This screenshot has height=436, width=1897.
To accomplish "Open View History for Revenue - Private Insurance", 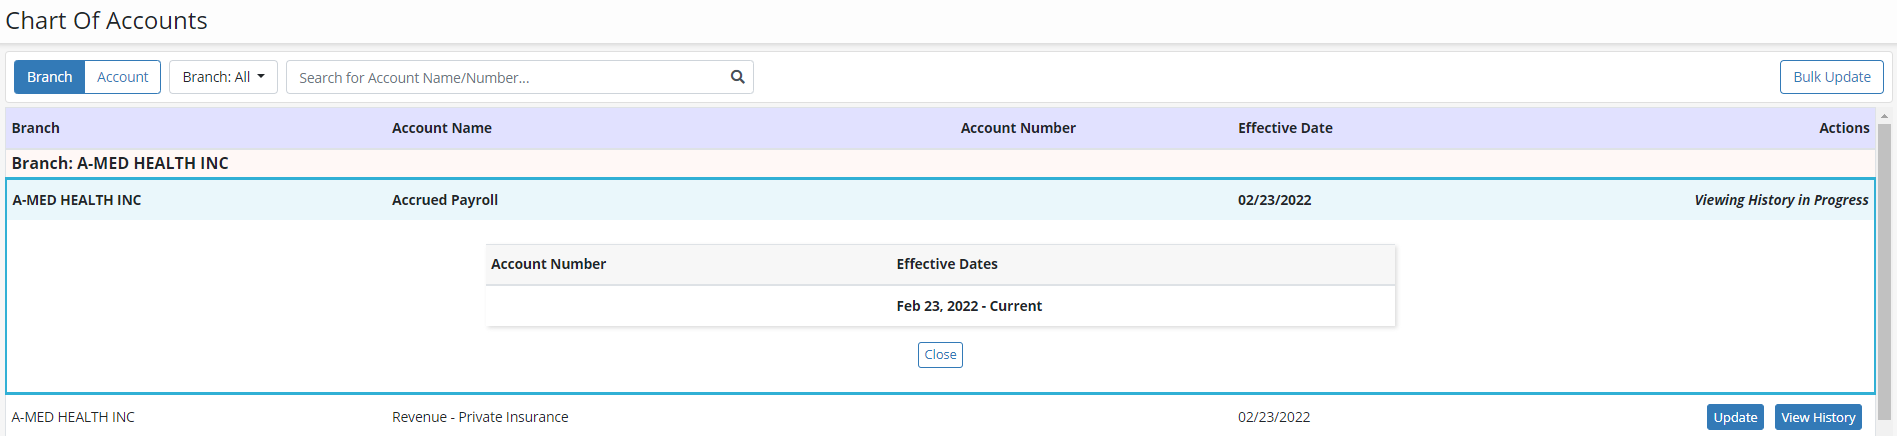I will pos(1817,417).
